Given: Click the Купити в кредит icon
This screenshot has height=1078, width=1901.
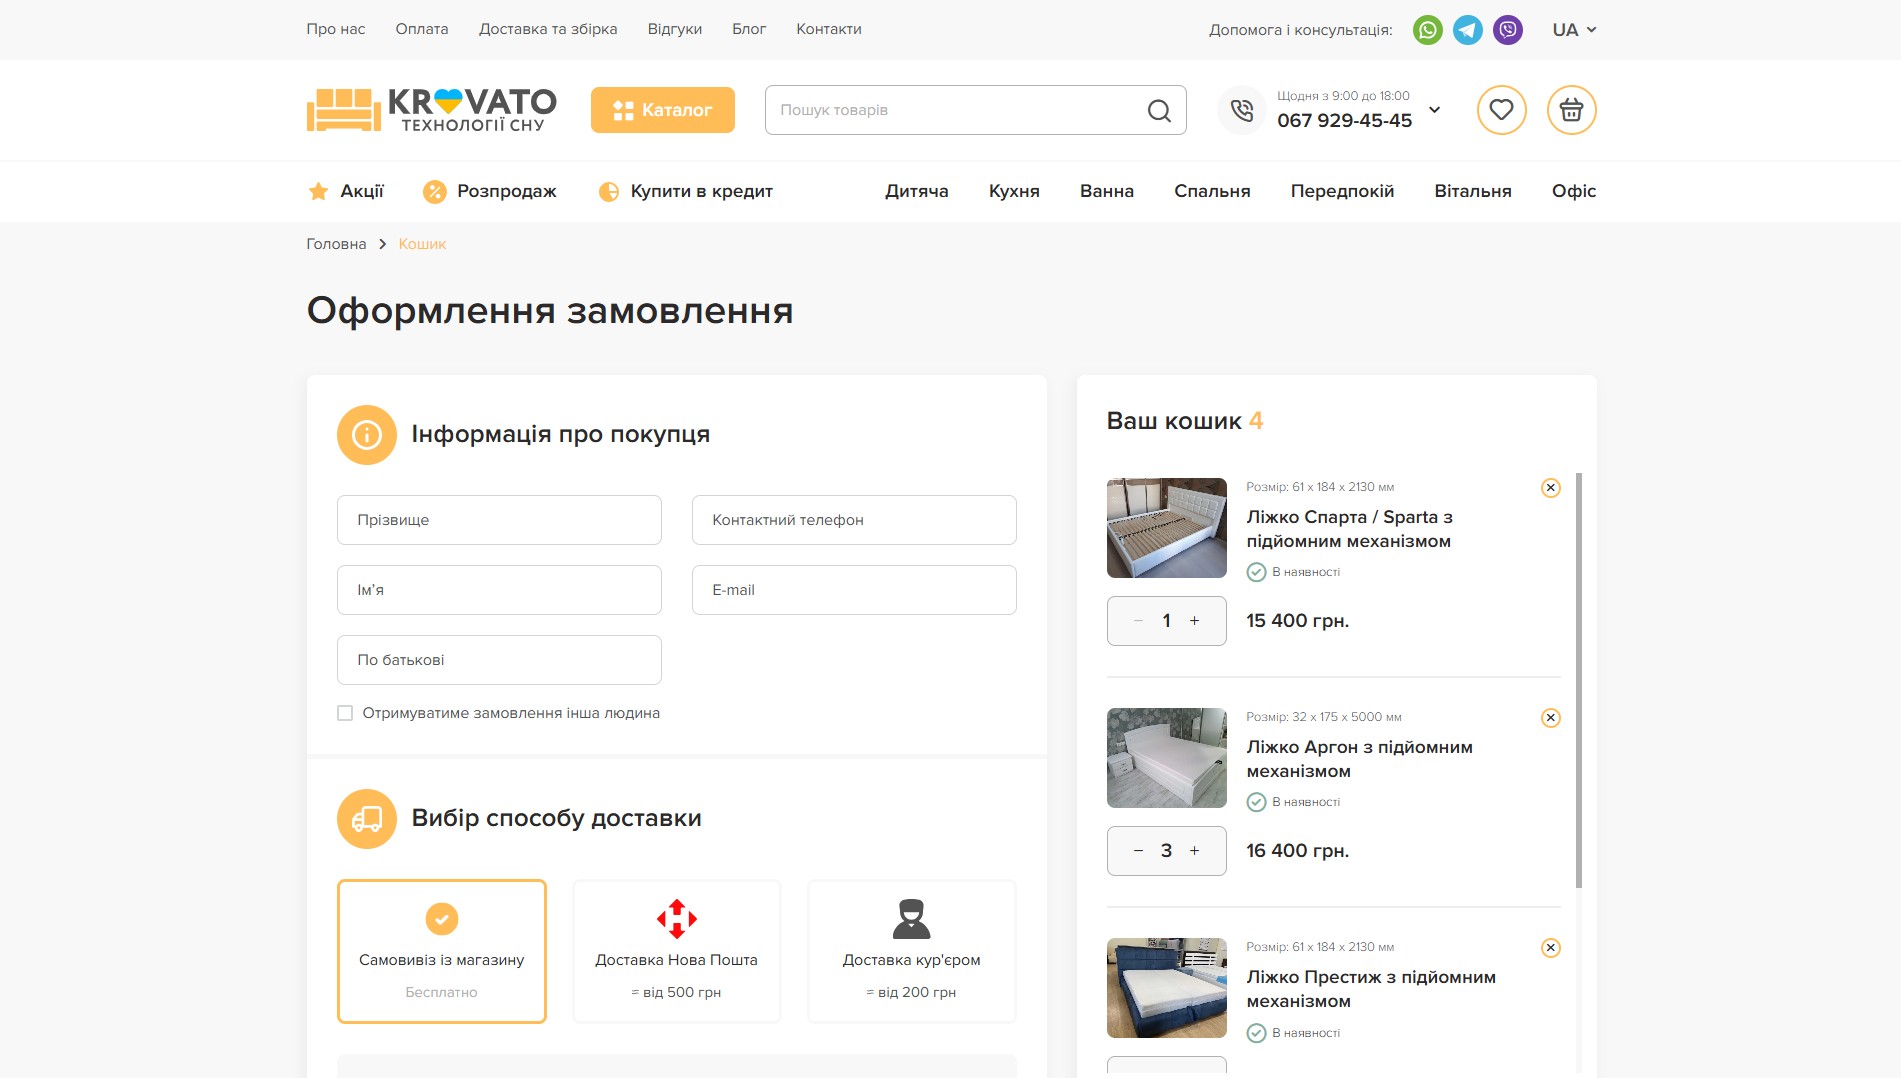Looking at the screenshot, I should tap(608, 191).
